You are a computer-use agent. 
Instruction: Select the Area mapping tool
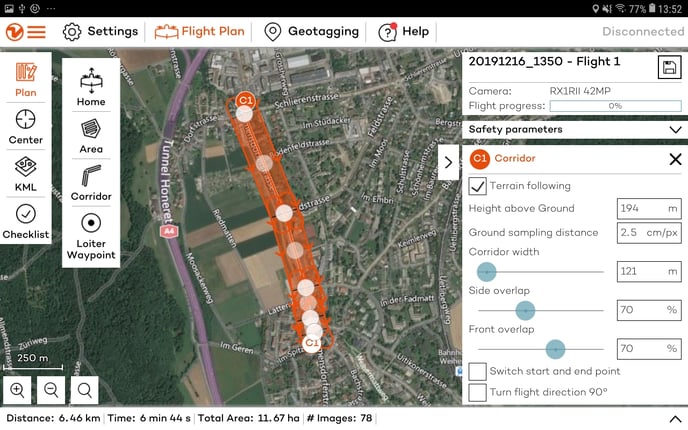[91, 135]
